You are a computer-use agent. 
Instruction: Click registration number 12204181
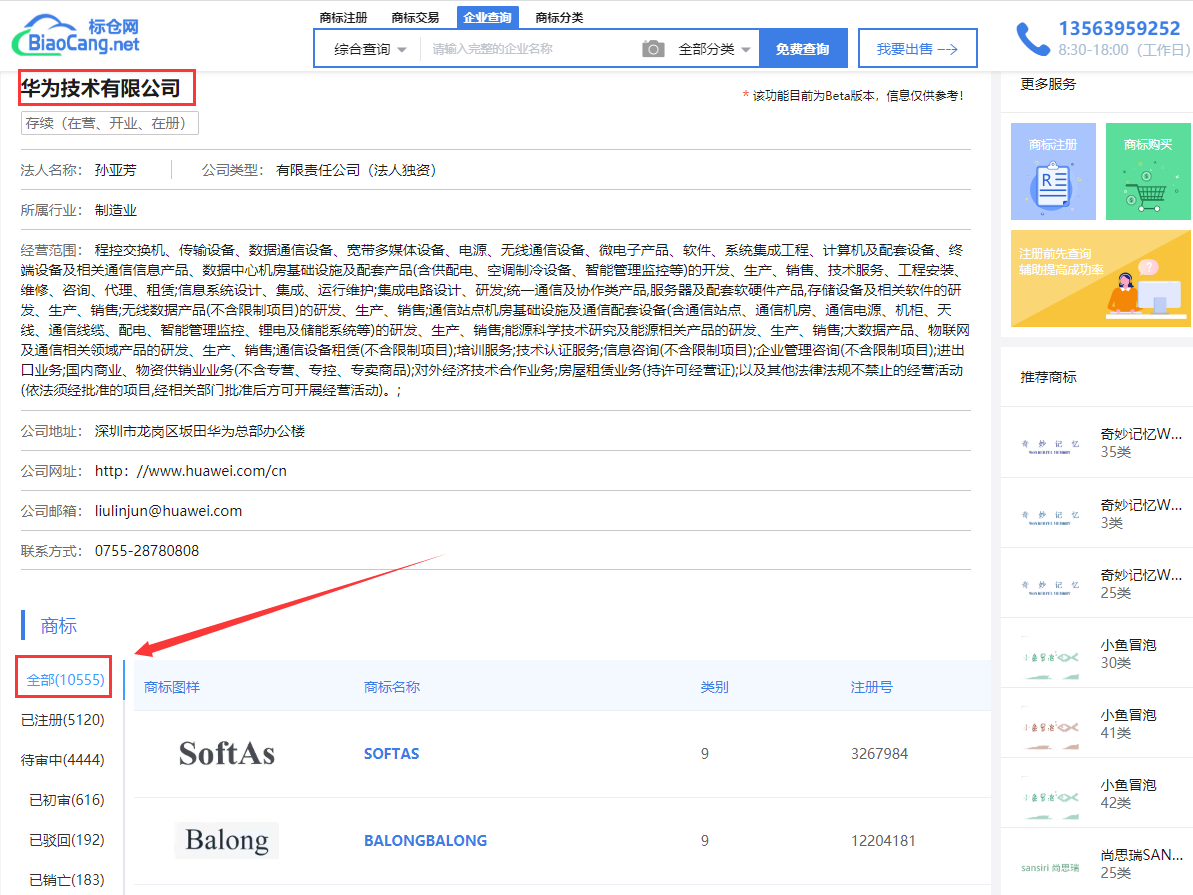pyautogui.click(x=883, y=840)
